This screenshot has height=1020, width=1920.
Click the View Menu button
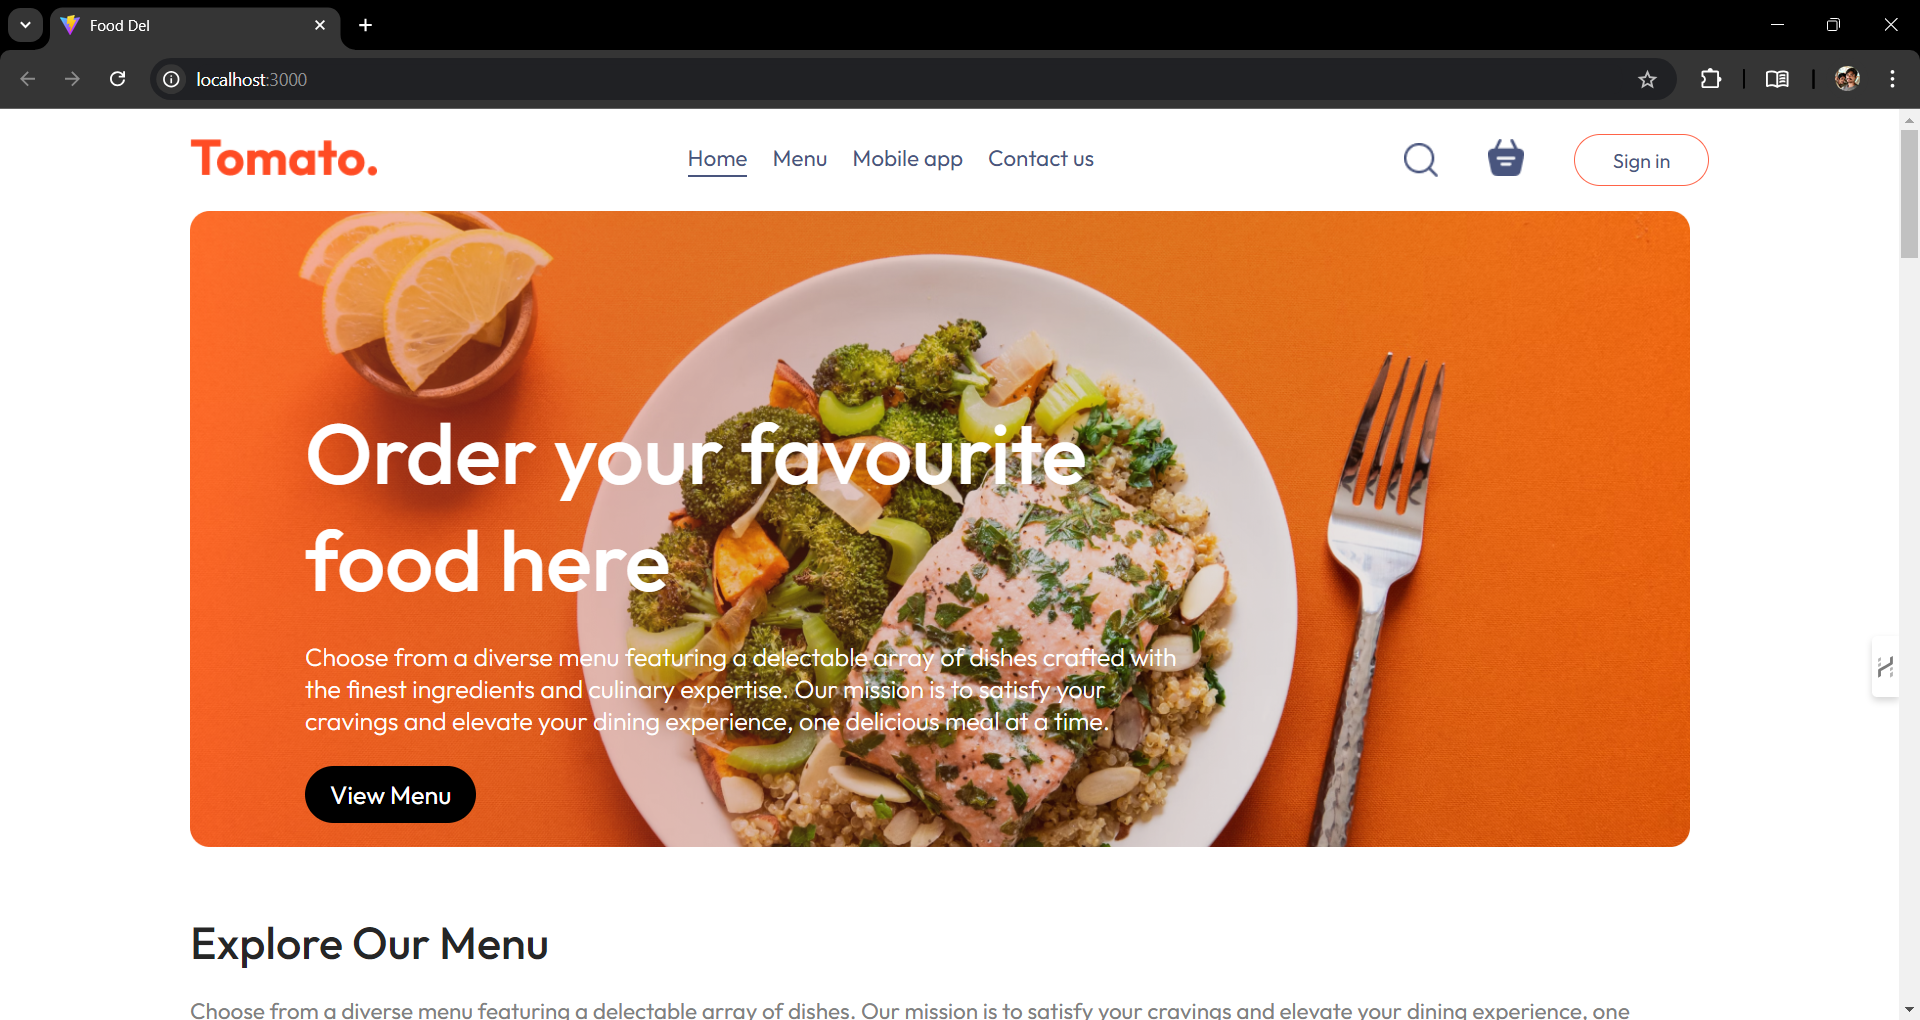point(390,795)
